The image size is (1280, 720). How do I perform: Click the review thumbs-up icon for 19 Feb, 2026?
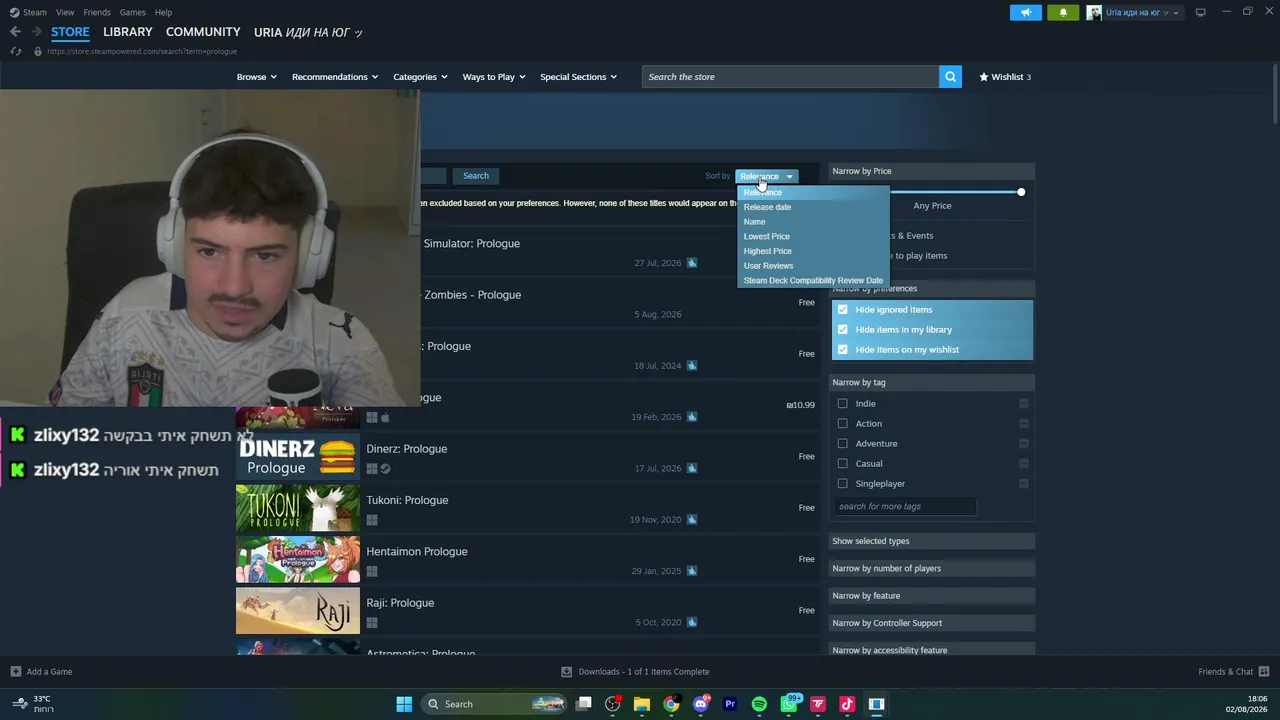coord(691,417)
